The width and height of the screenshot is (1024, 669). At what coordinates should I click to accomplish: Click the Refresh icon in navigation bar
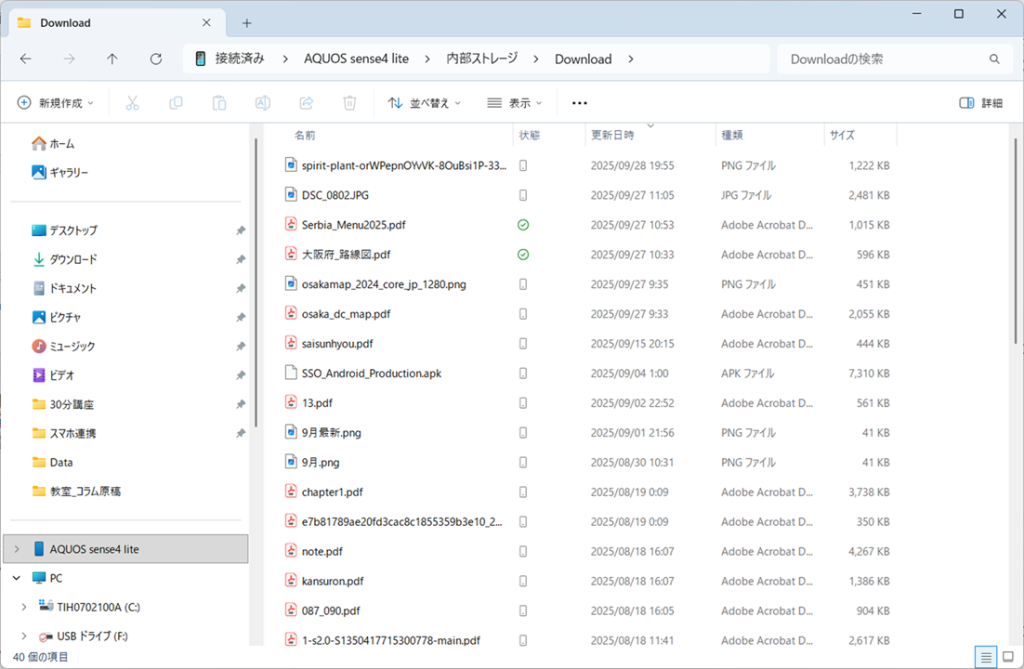click(x=156, y=59)
